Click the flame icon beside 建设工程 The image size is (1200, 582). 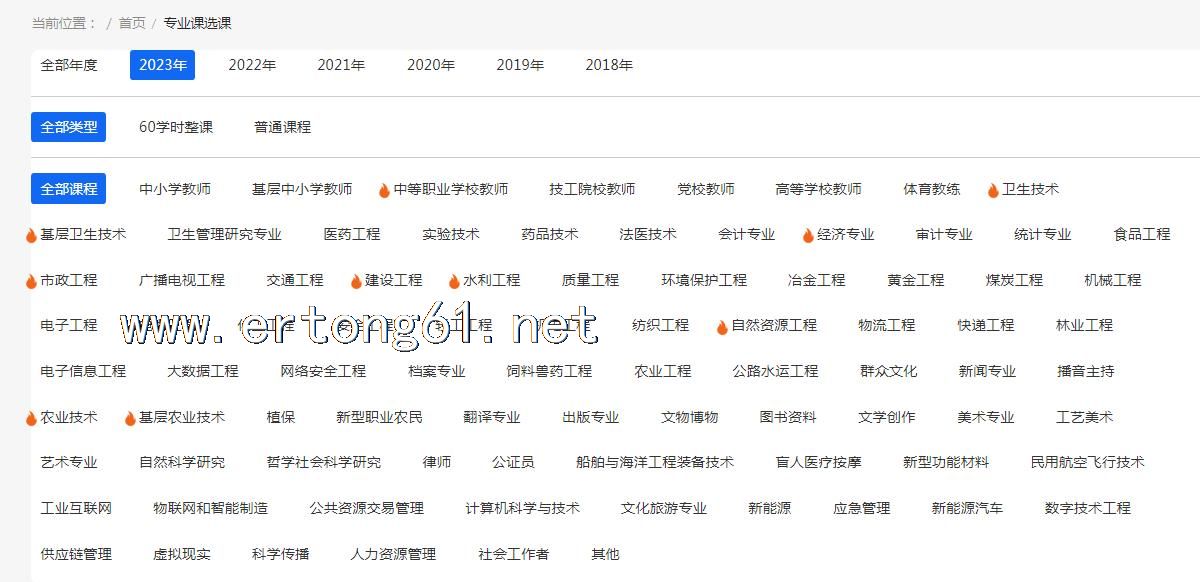355,281
